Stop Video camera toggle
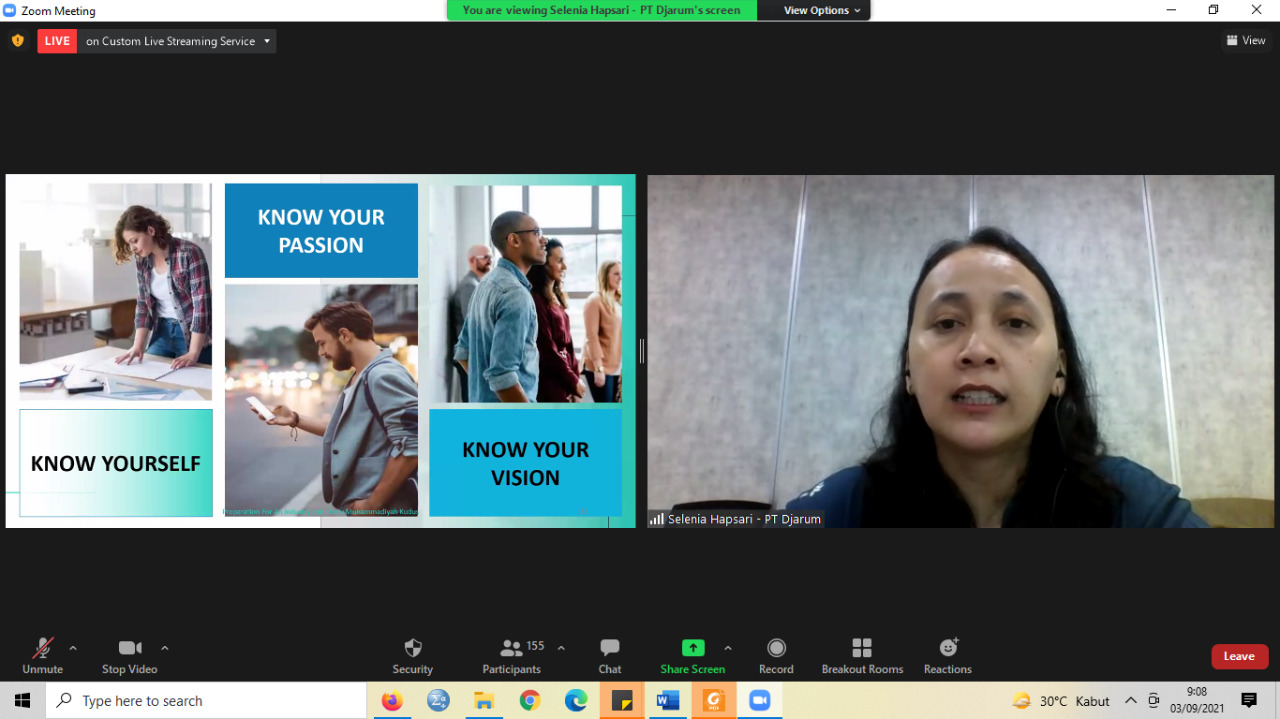 [129, 655]
